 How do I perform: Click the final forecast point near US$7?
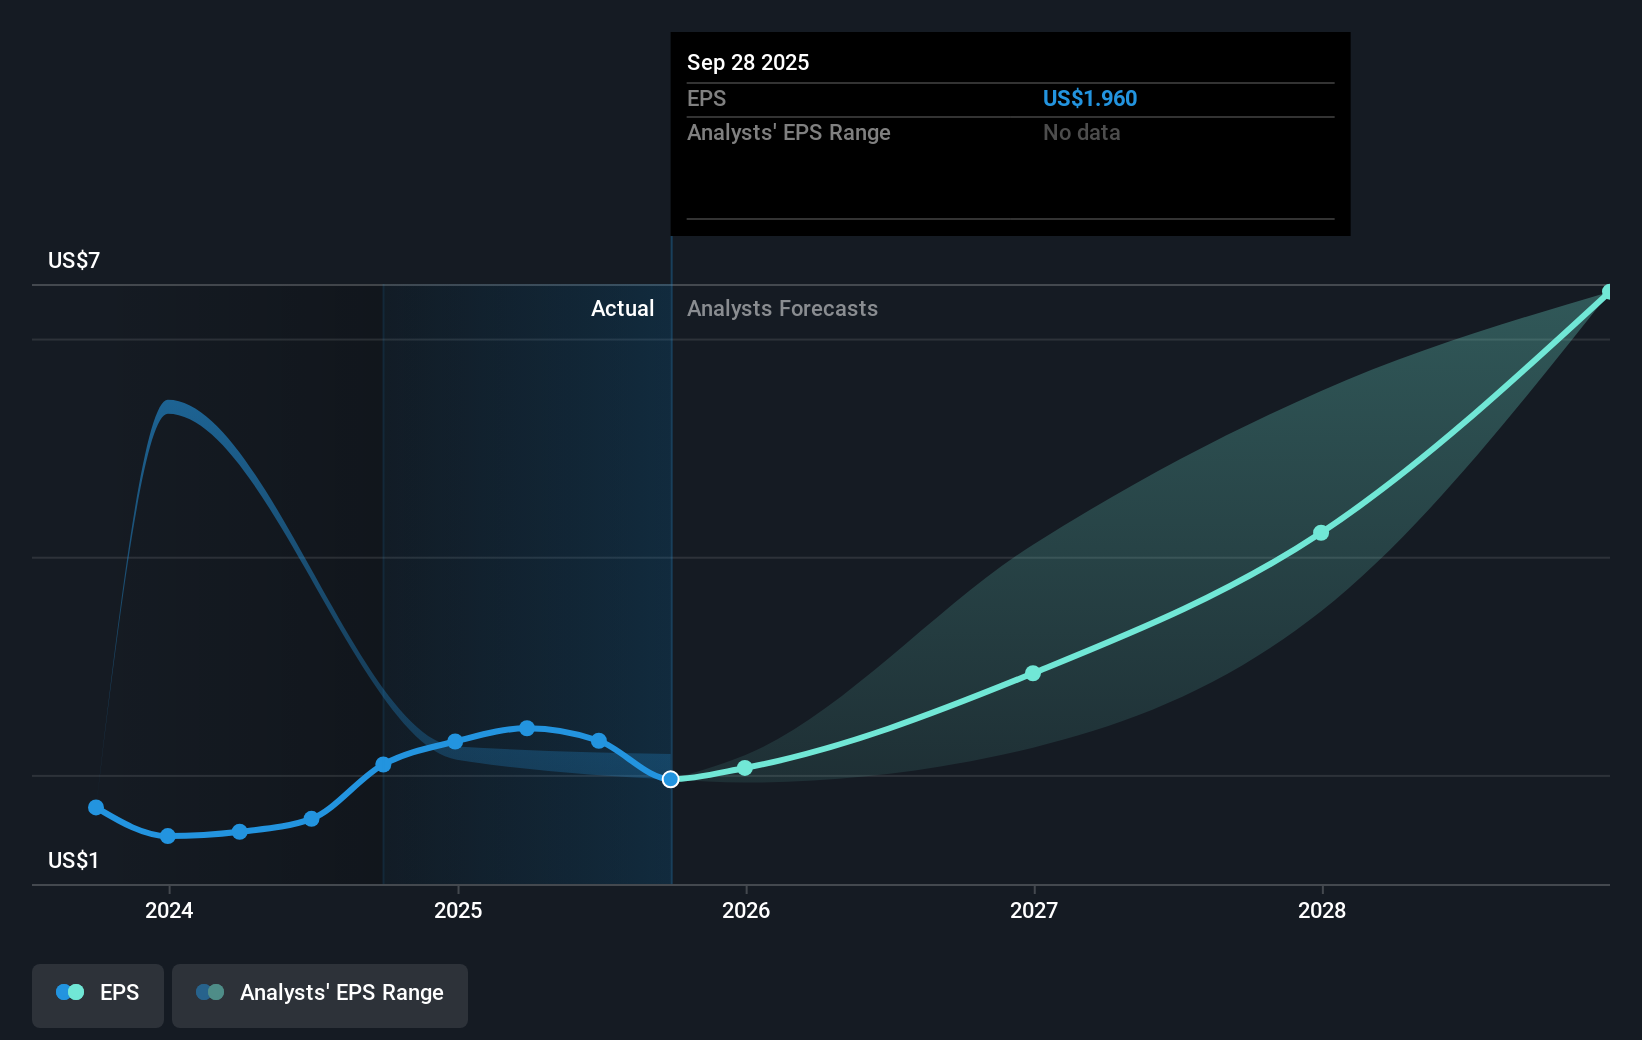(1608, 292)
